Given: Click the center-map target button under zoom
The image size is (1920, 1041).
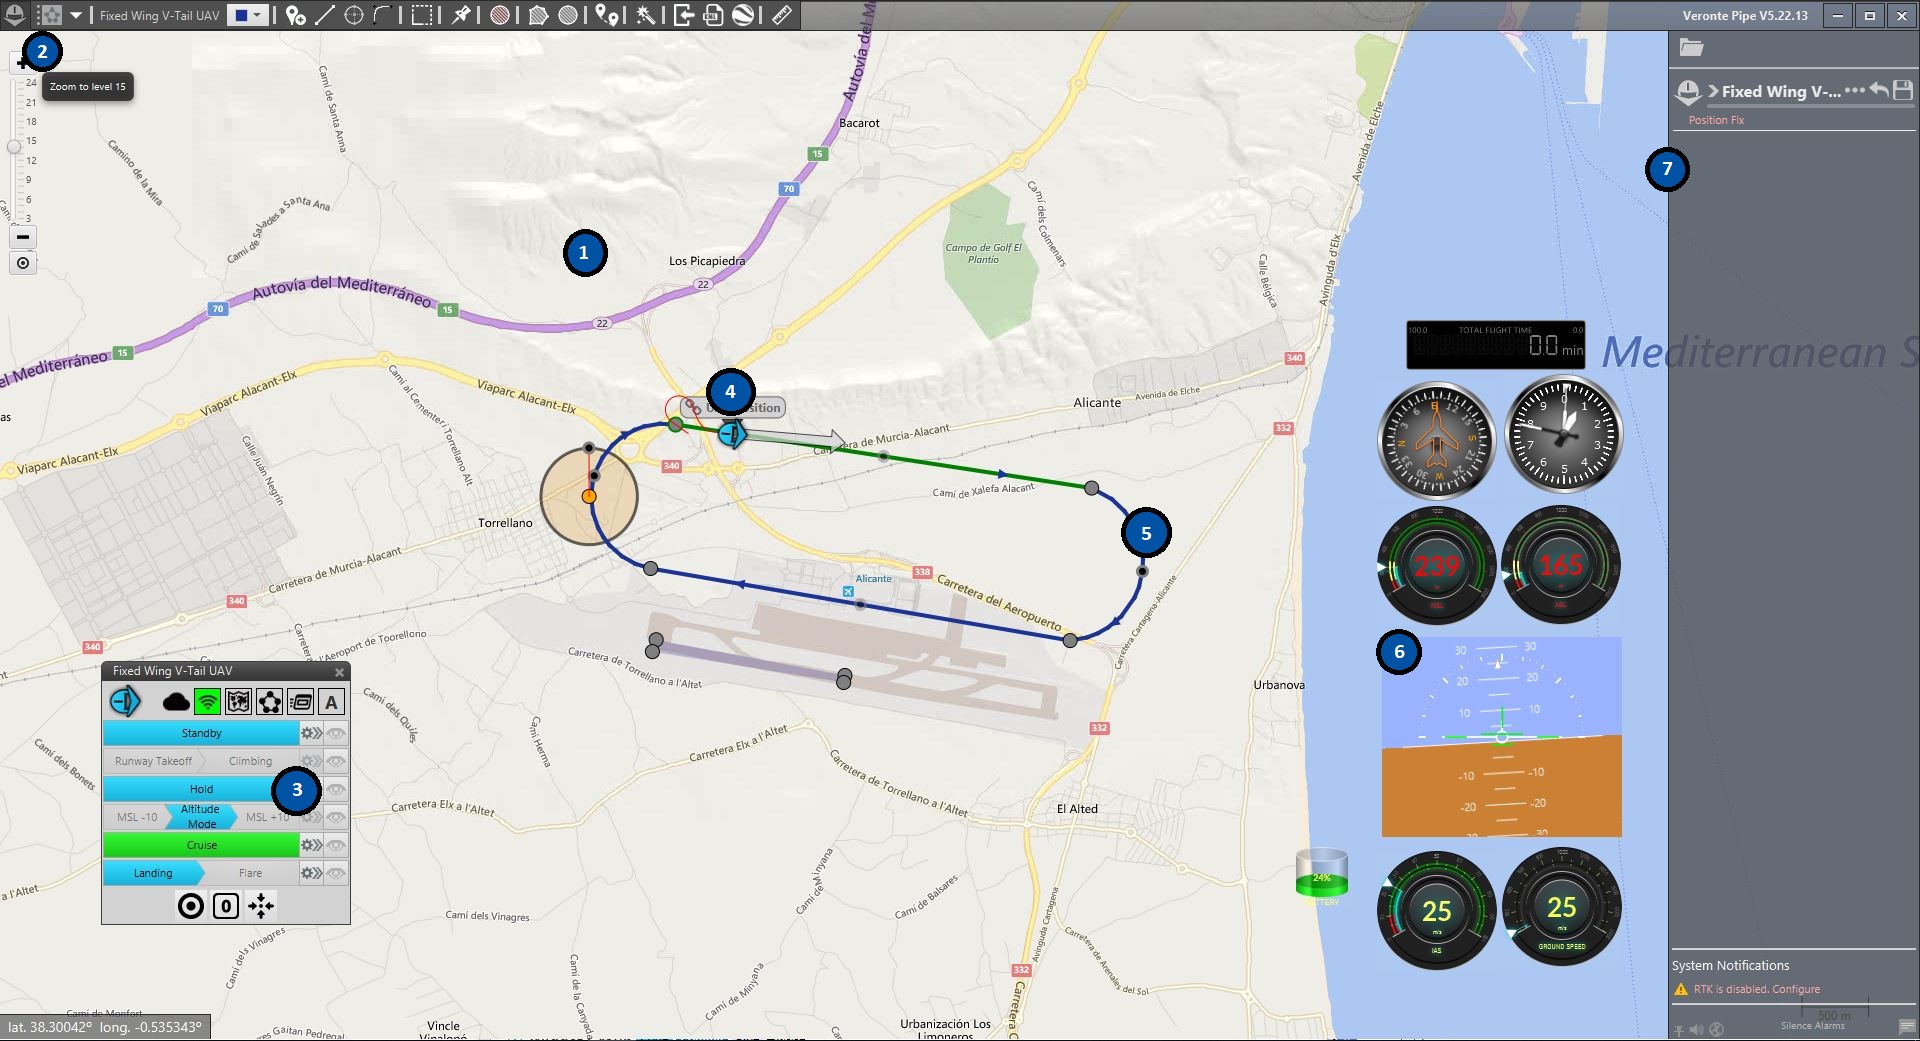Looking at the screenshot, I should pyautogui.click(x=23, y=263).
